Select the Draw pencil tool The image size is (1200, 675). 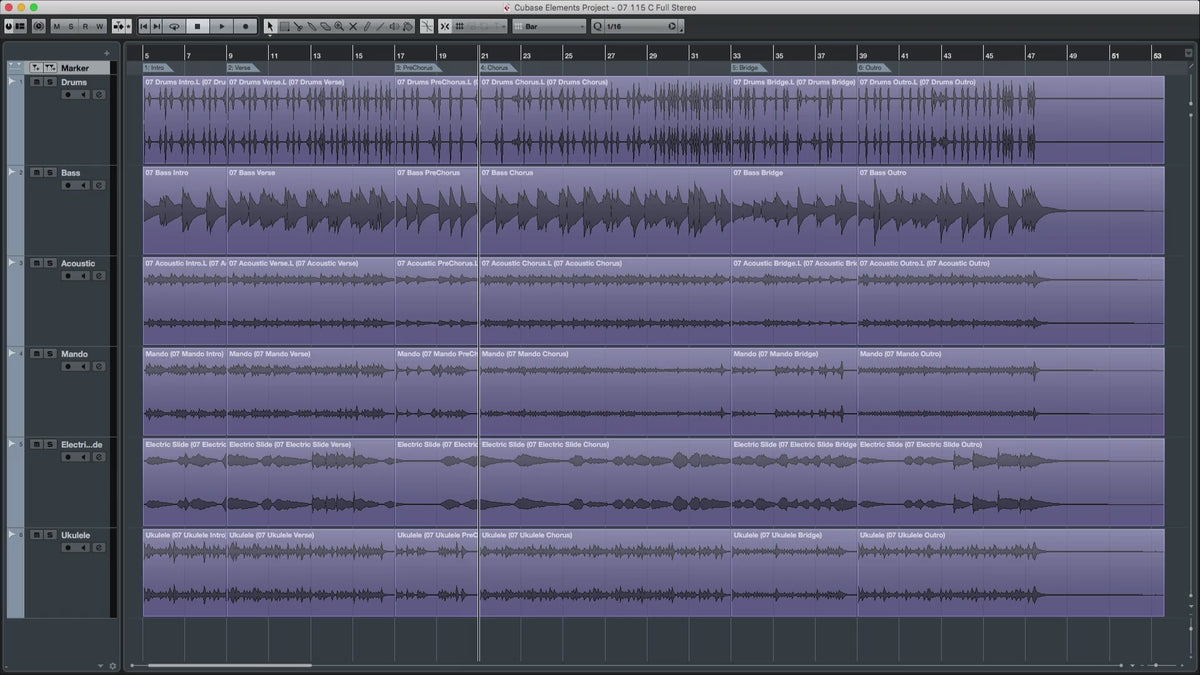[367, 26]
